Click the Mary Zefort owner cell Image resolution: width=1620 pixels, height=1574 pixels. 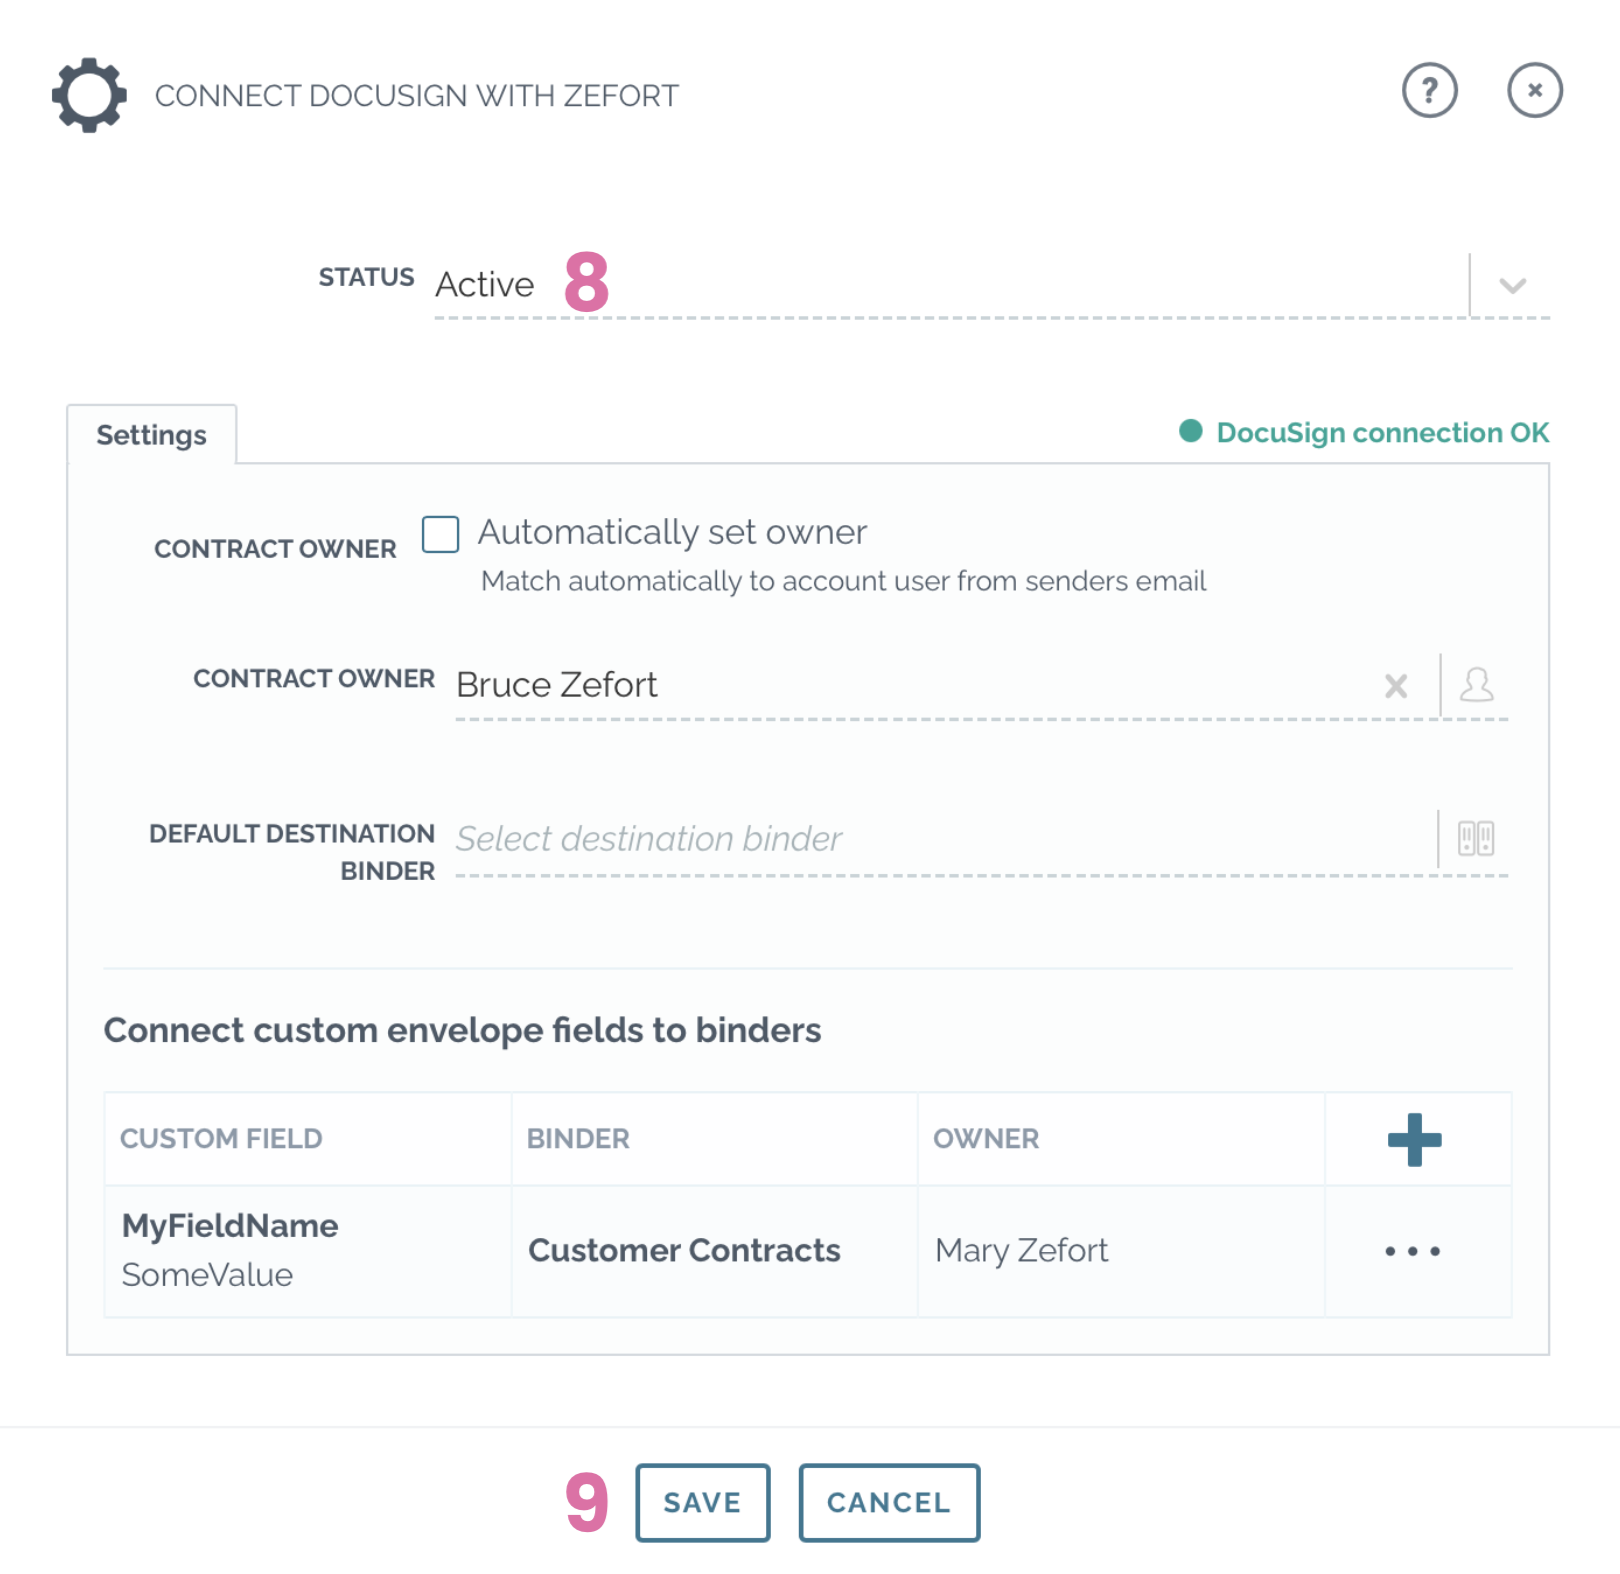click(x=1121, y=1251)
